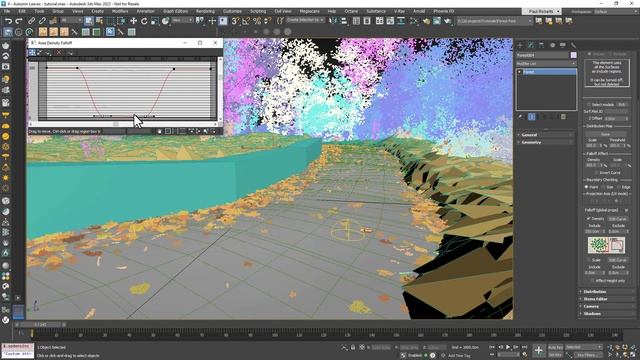Screen dimensions: 640x360
Task: Toggle the Density falloff checkbox
Action: click(589, 219)
